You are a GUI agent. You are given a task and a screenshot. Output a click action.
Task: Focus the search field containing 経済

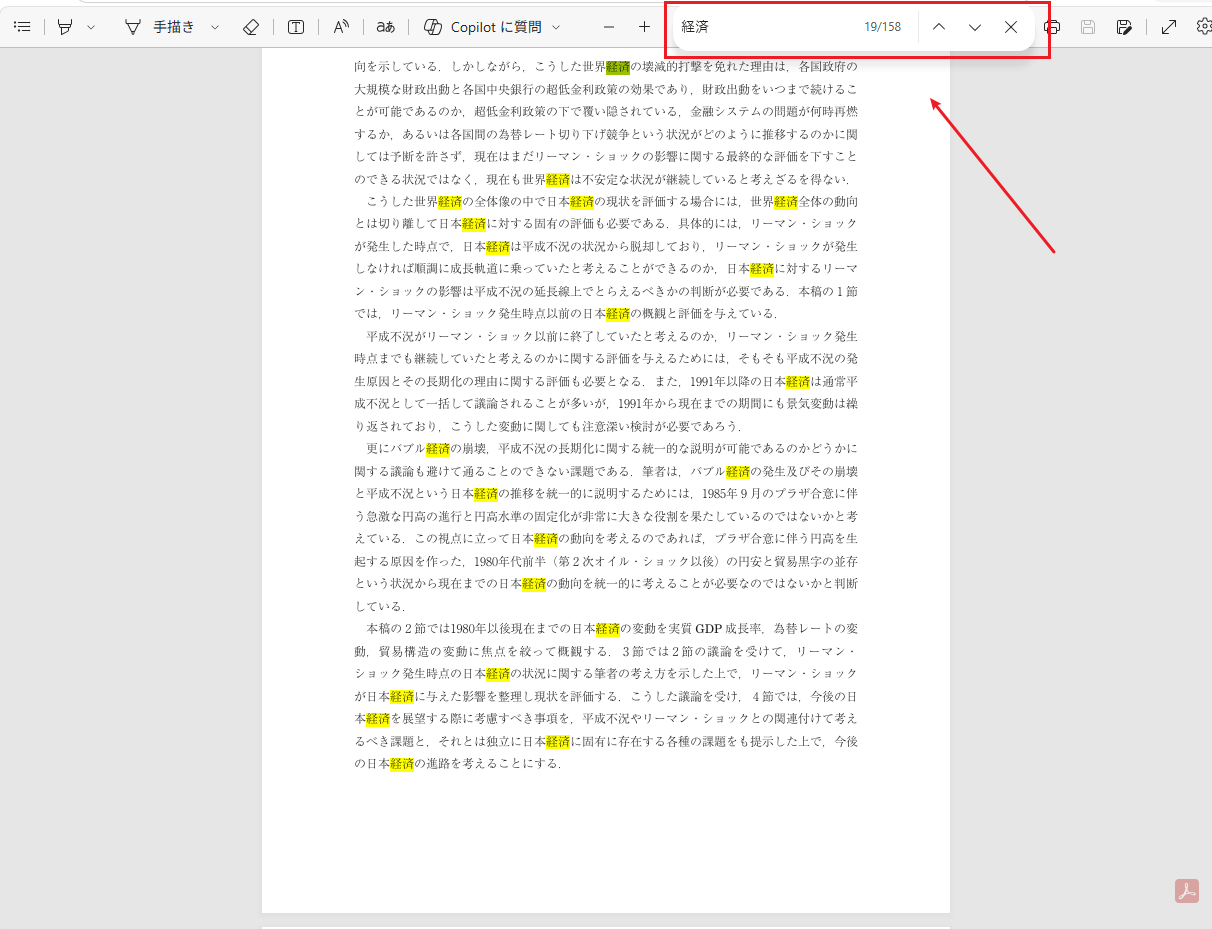click(765, 27)
